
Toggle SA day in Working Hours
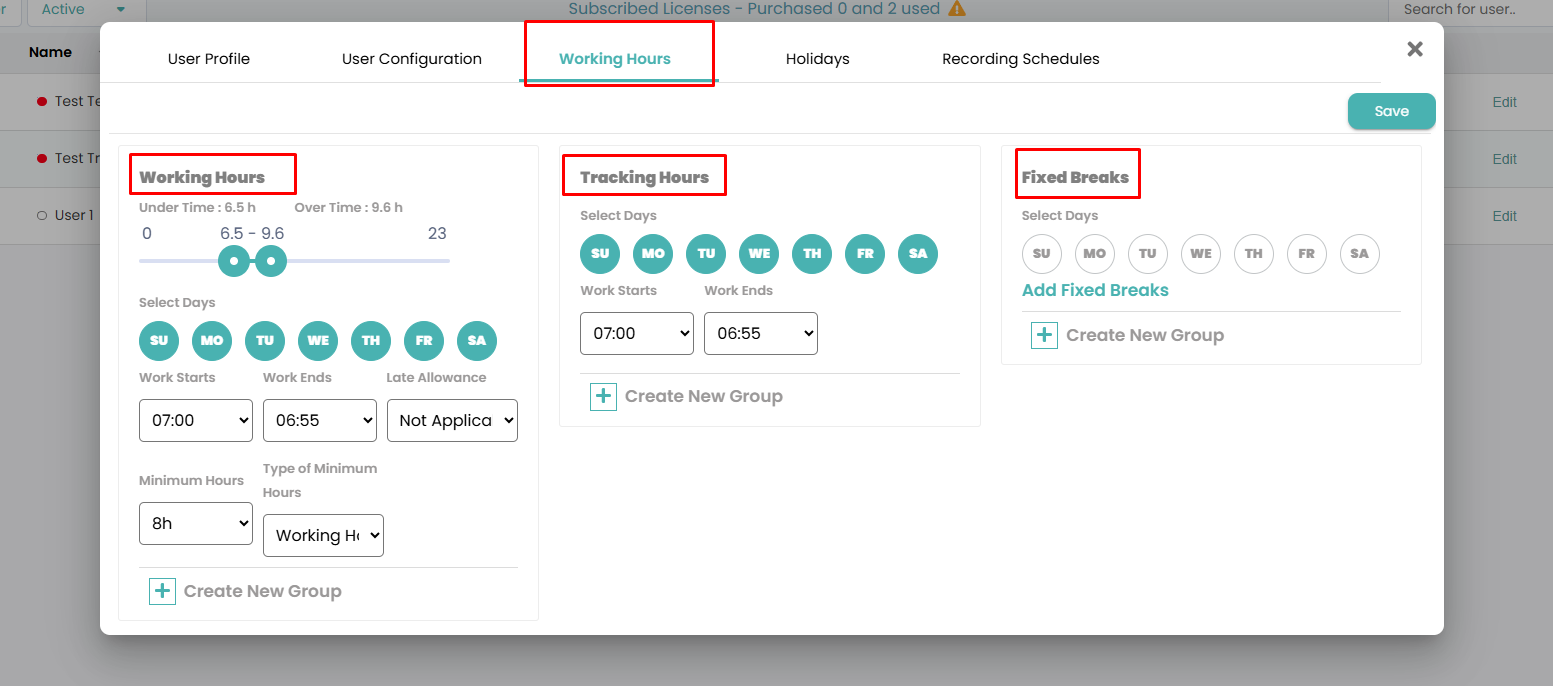tap(477, 341)
